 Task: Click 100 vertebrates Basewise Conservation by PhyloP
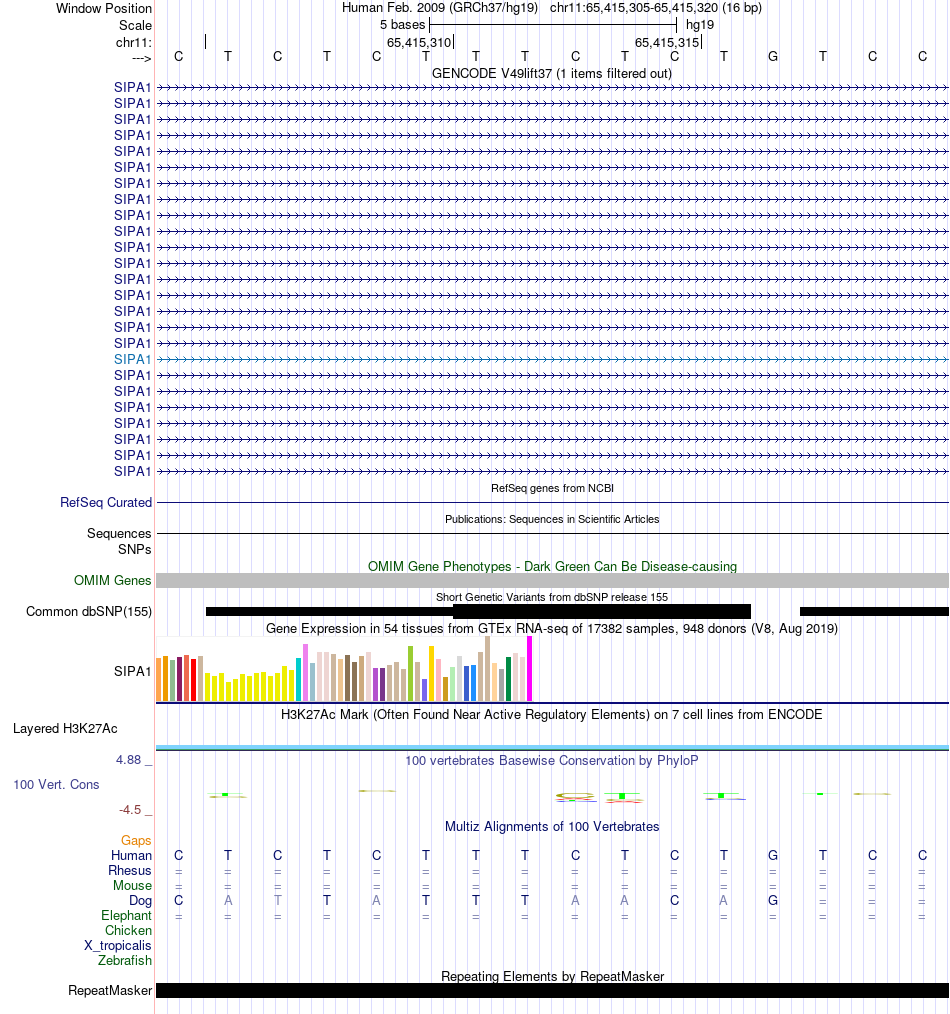pyautogui.click(x=552, y=760)
